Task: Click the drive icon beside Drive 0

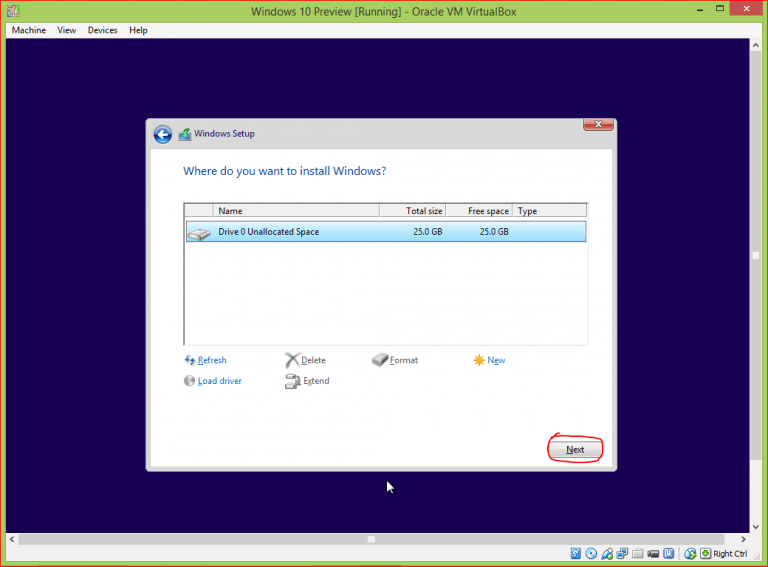Action: (199, 233)
